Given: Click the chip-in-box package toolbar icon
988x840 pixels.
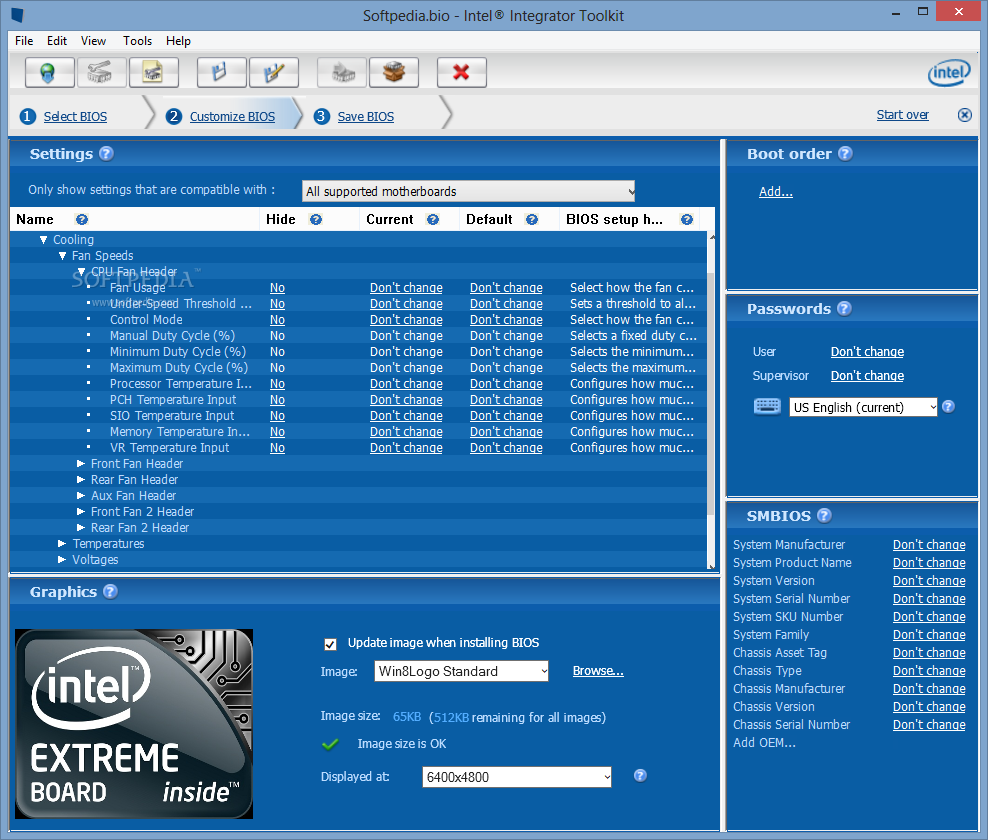Looking at the screenshot, I should [394, 72].
